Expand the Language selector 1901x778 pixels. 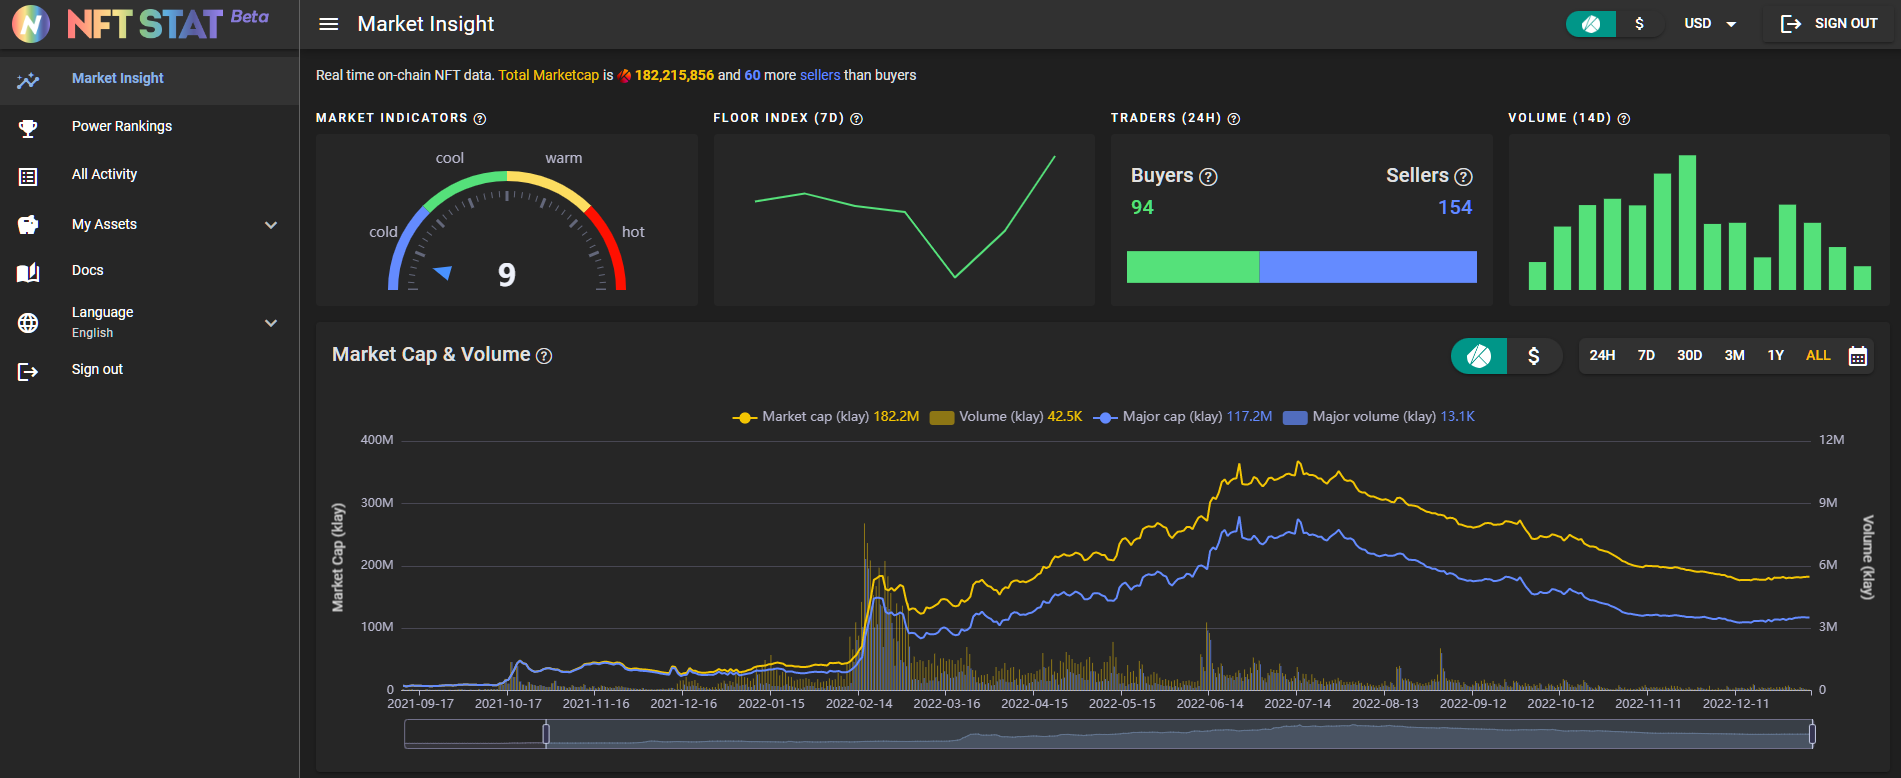270,323
